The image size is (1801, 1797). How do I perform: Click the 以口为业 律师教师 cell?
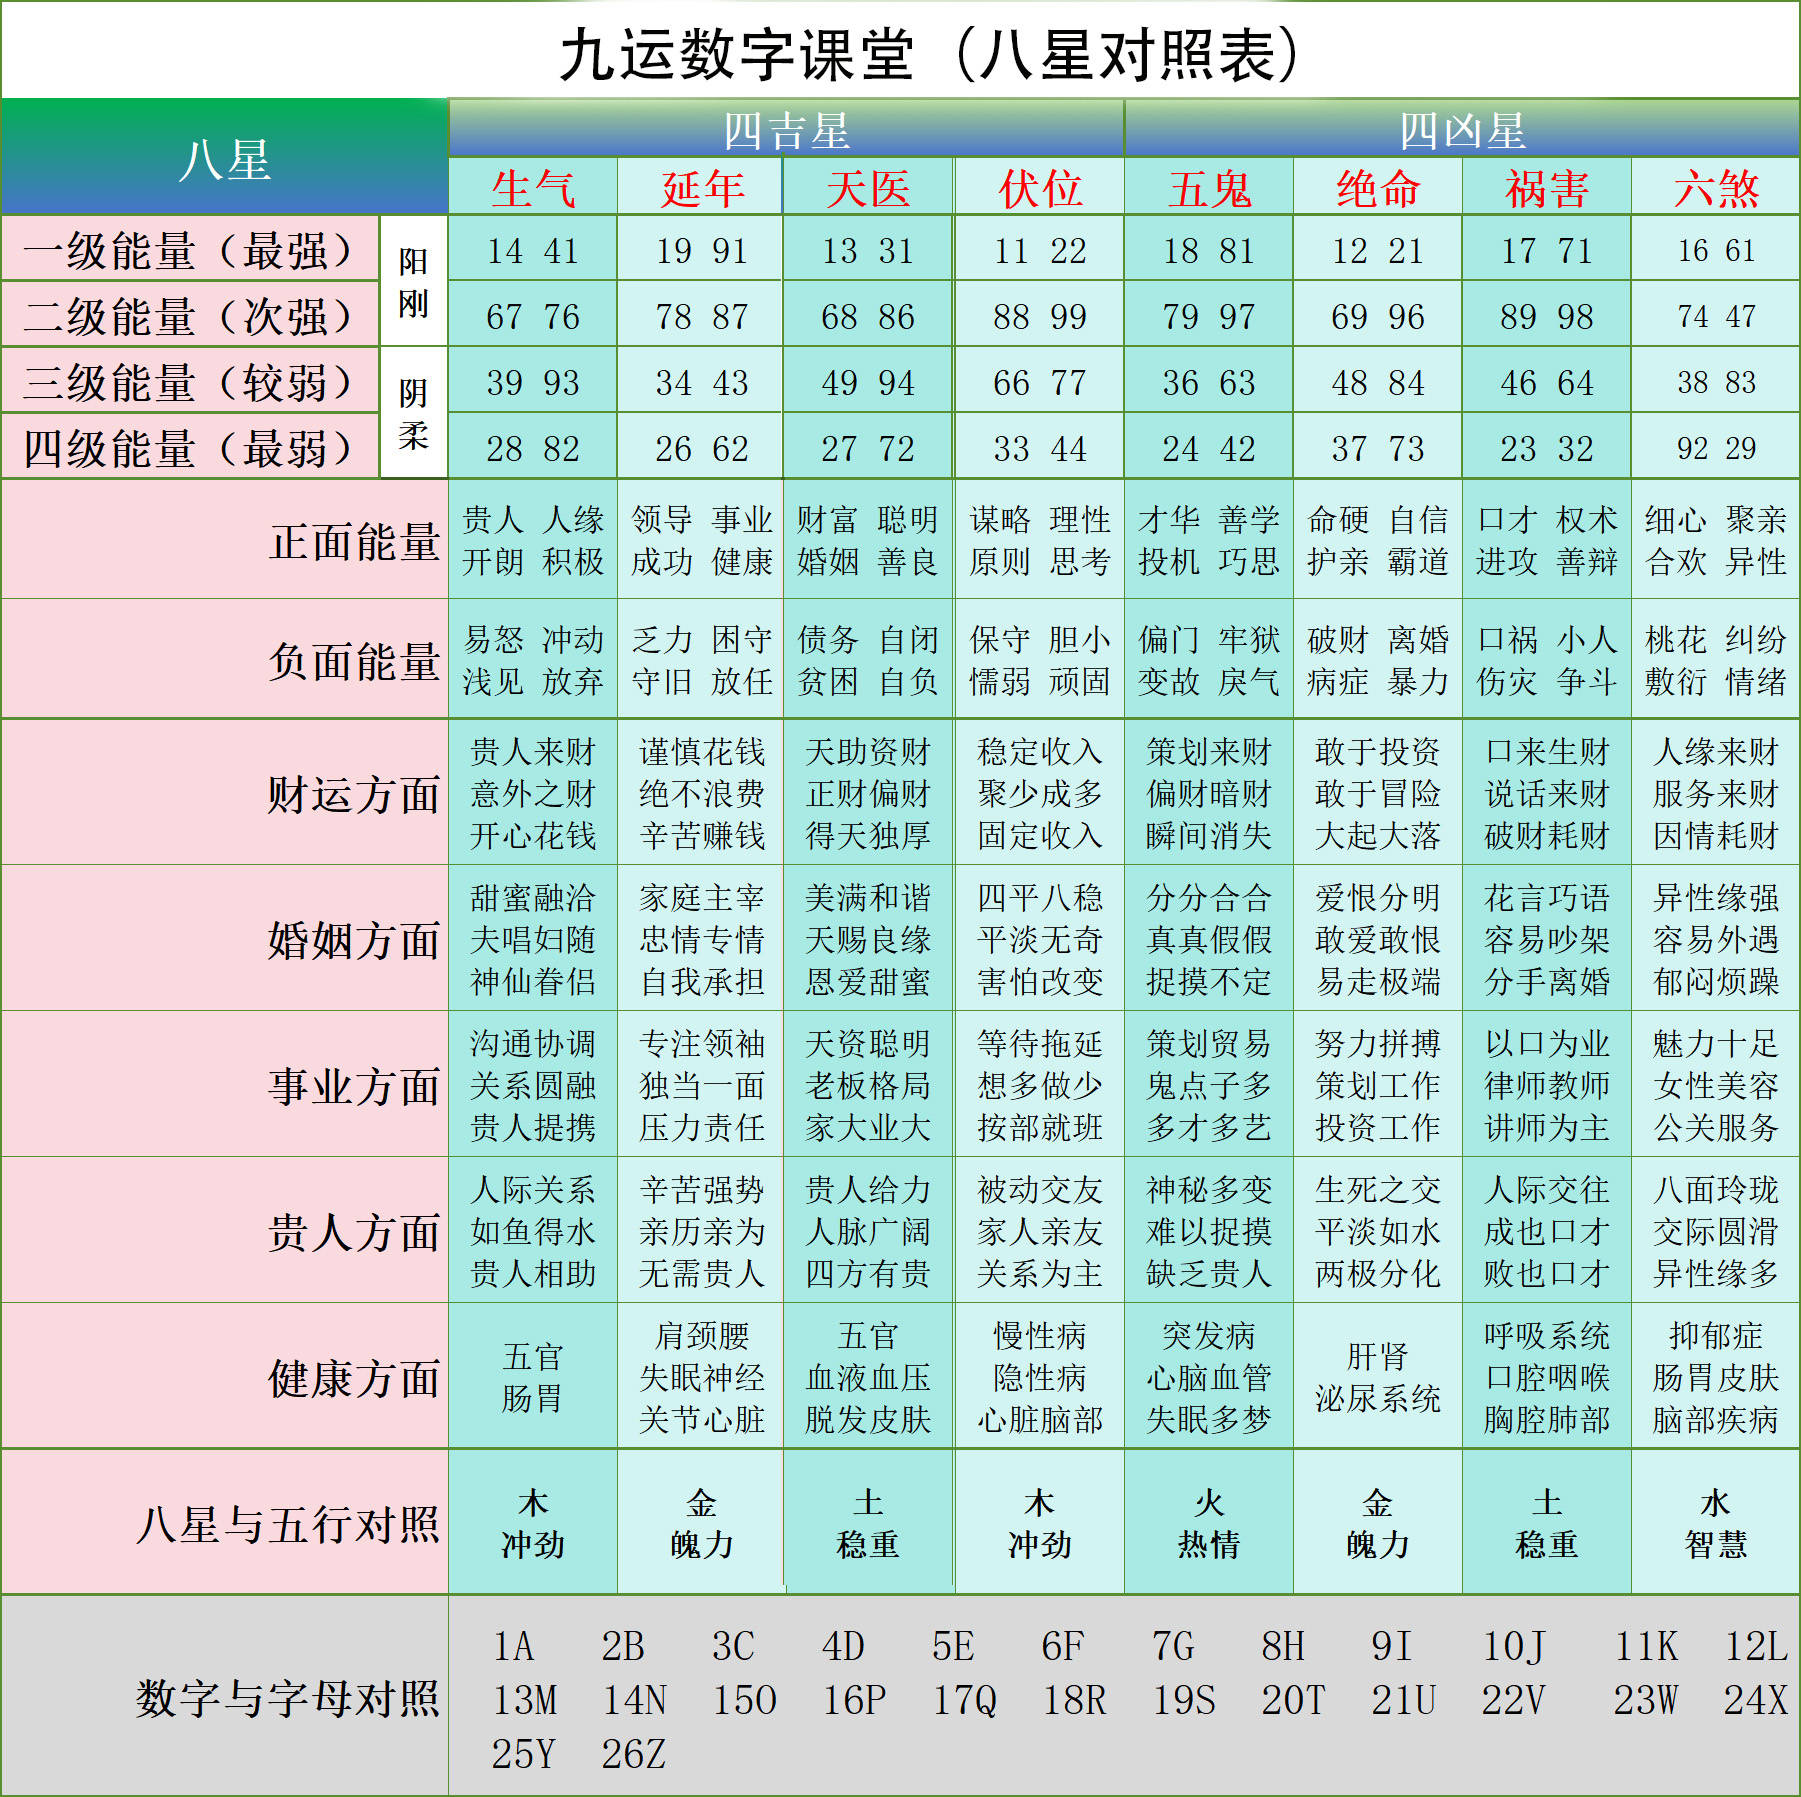tap(1547, 1084)
